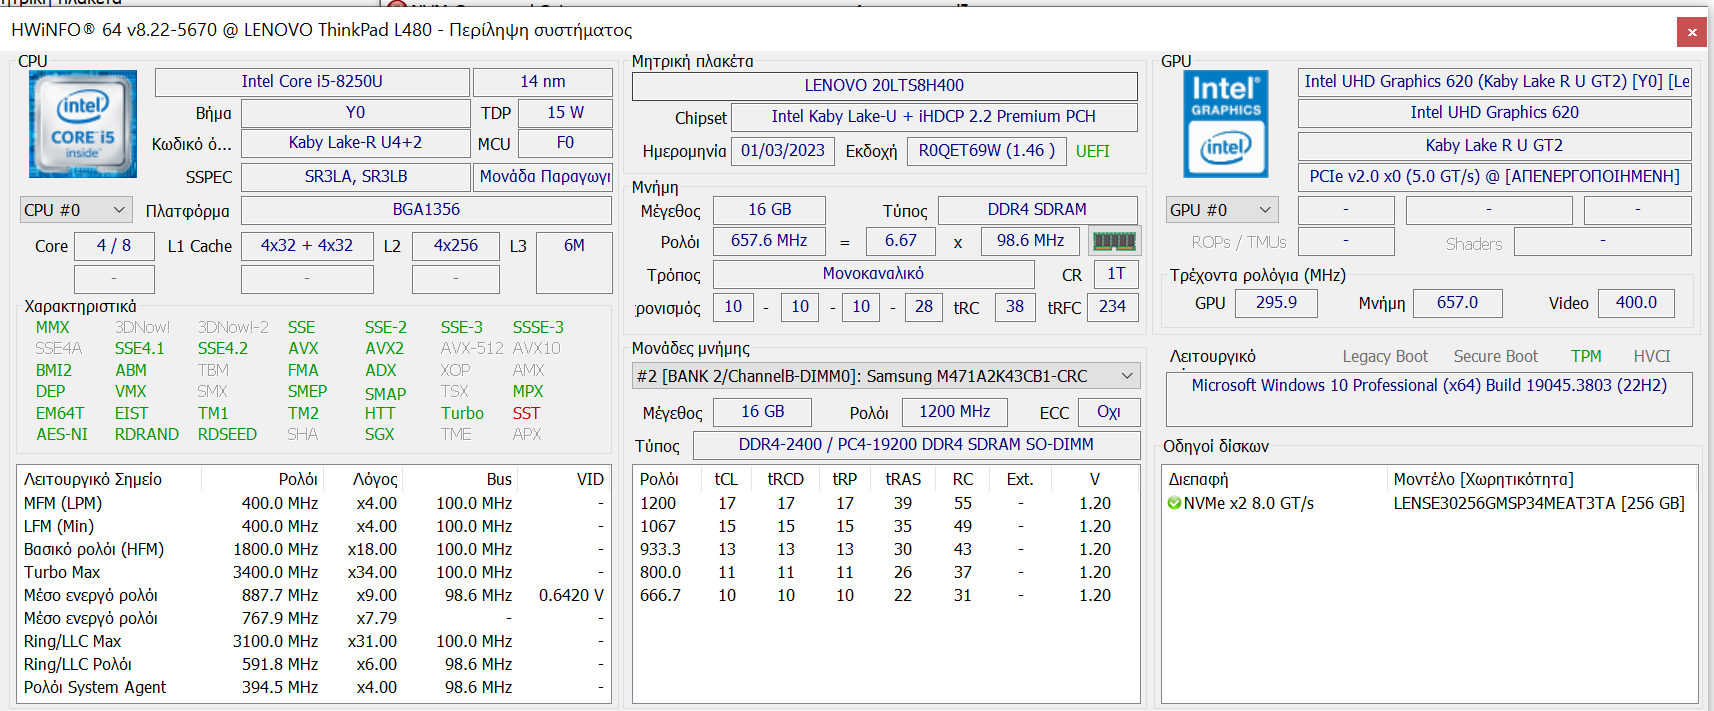
Task: Click the DDR4 SDRAM memory type field
Action: [x=1037, y=210]
